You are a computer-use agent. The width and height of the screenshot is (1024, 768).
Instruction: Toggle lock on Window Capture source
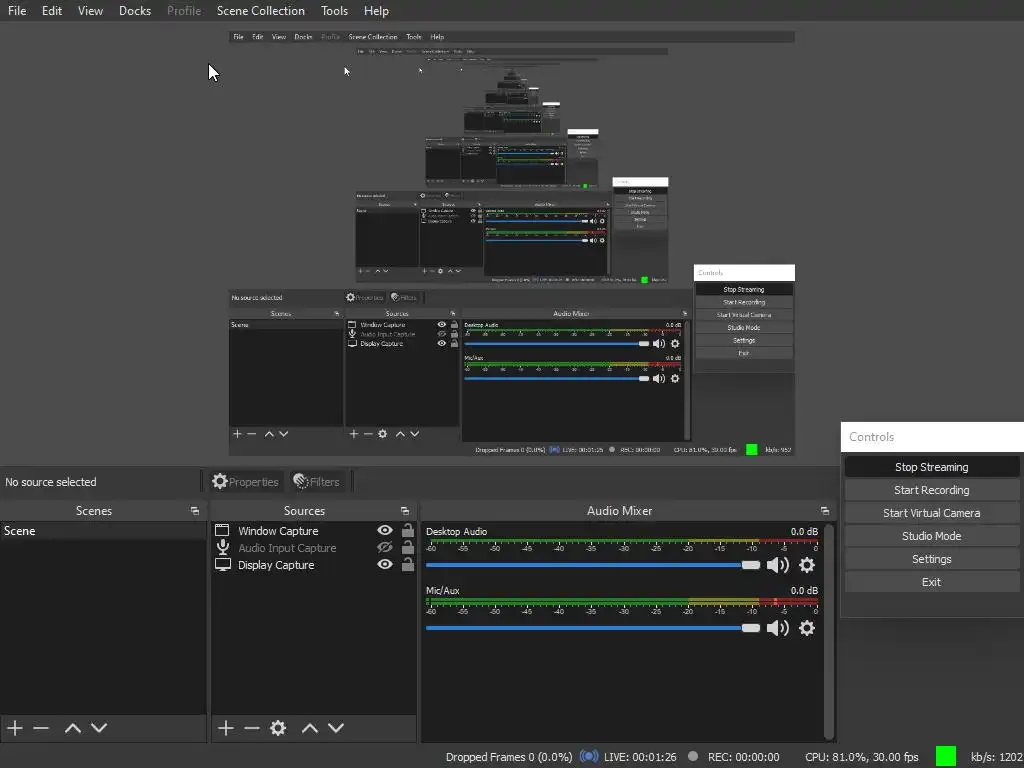point(408,530)
